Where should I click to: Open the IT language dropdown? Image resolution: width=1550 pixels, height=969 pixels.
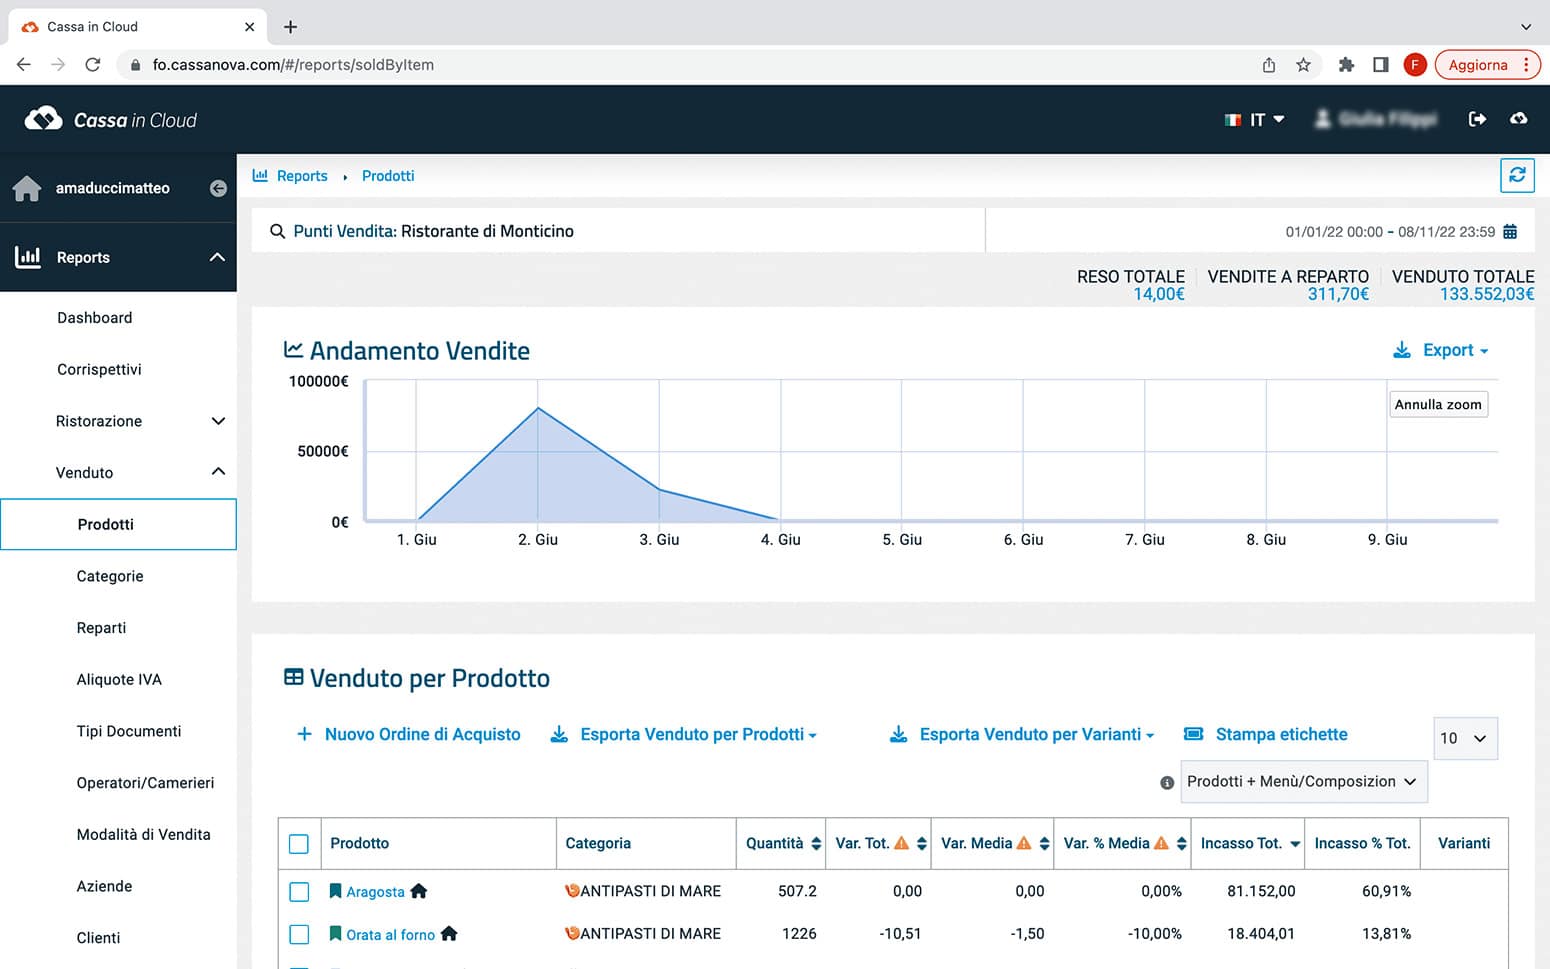coord(1254,120)
